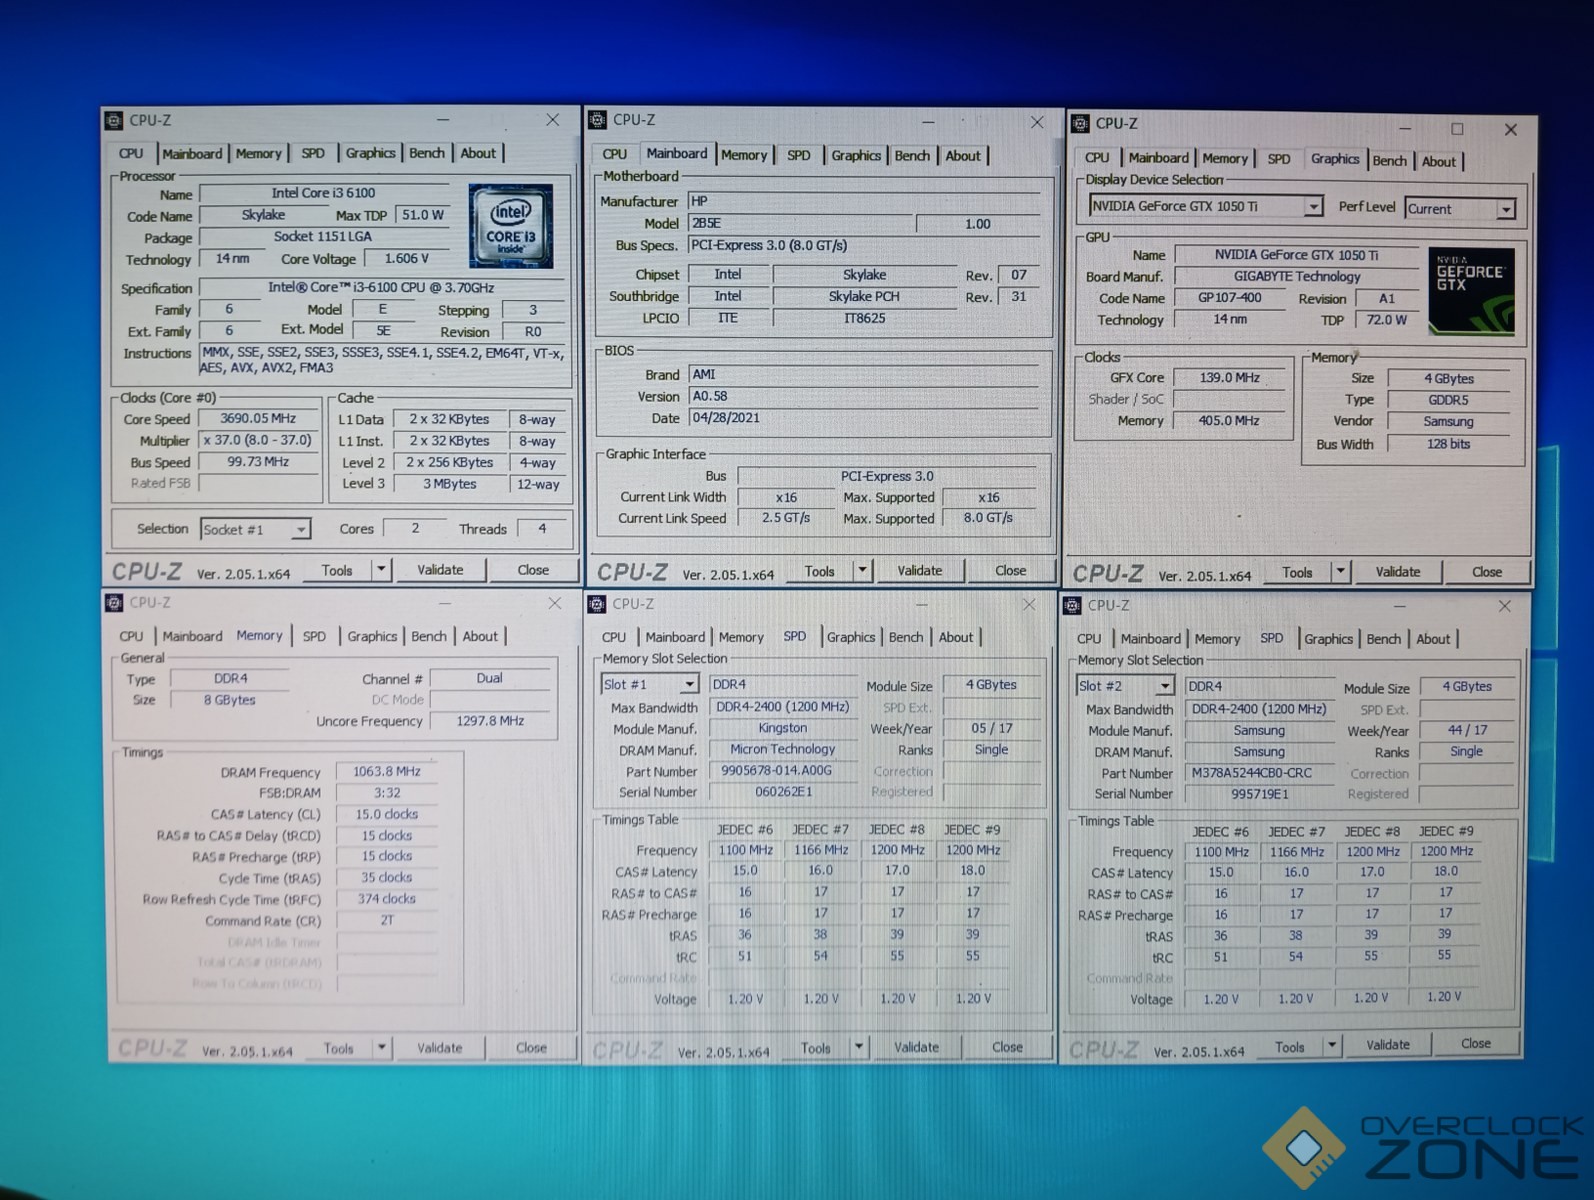1594x1200 pixels.
Task: Open the Socket #1 selection dropdown
Action: [x=300, y=529]
